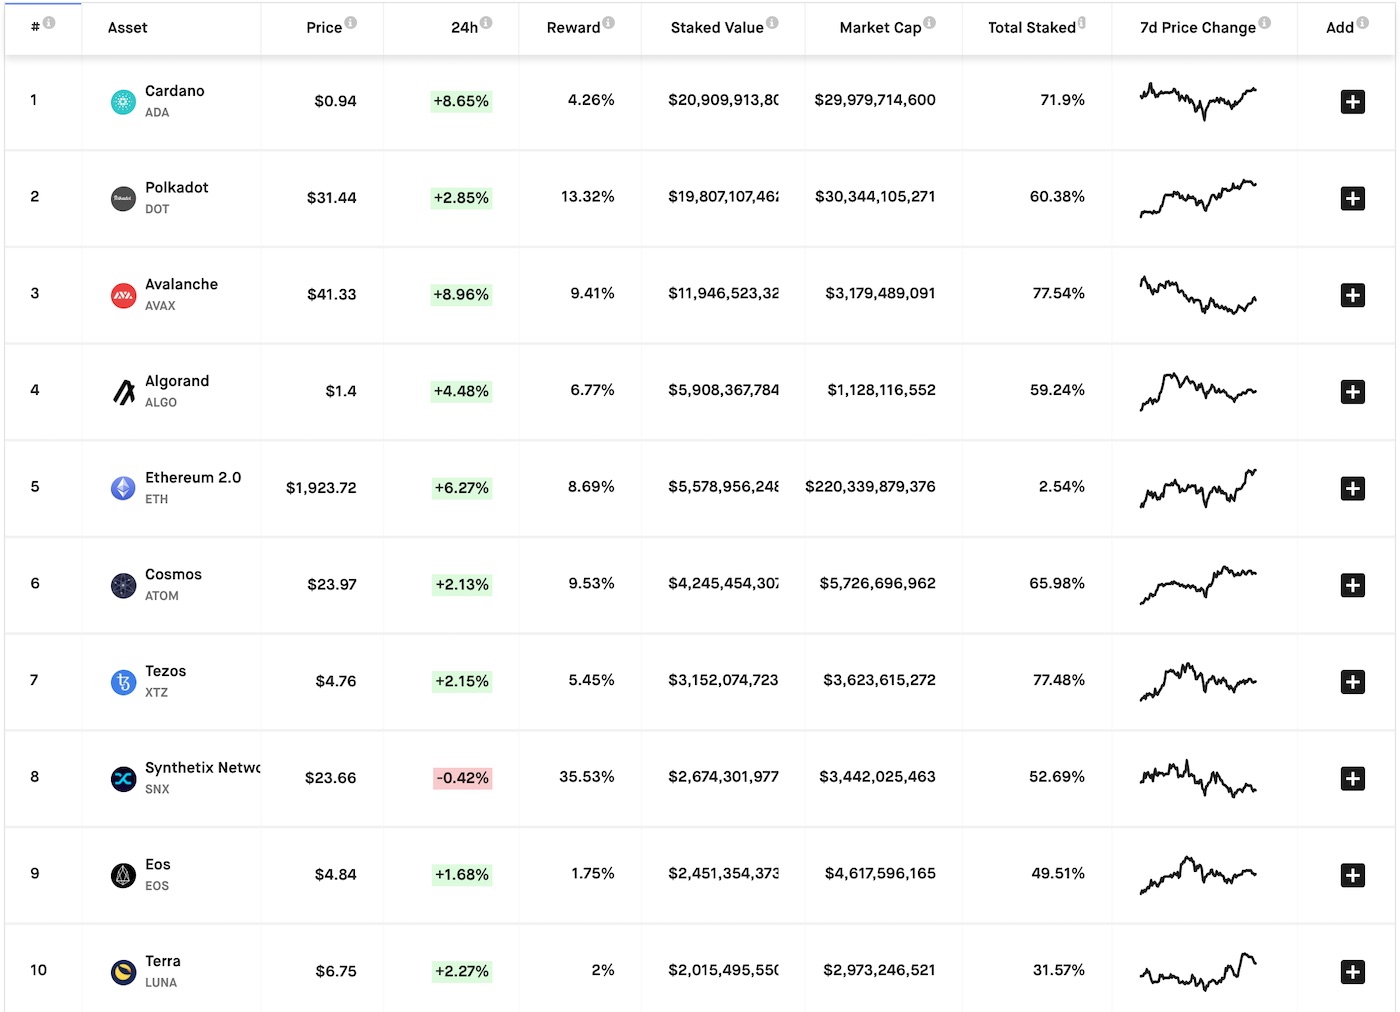Click the Eos asset name
Screen dimensions: 1400x1012
point(158,864)
